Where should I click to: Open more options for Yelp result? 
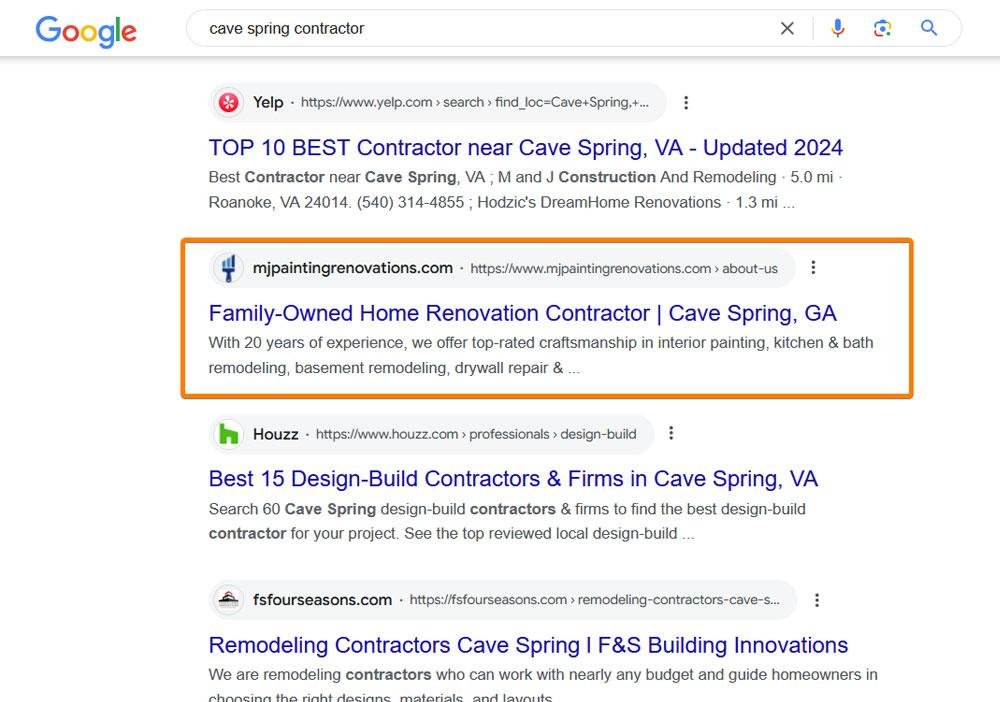click(x=686, y=102)
